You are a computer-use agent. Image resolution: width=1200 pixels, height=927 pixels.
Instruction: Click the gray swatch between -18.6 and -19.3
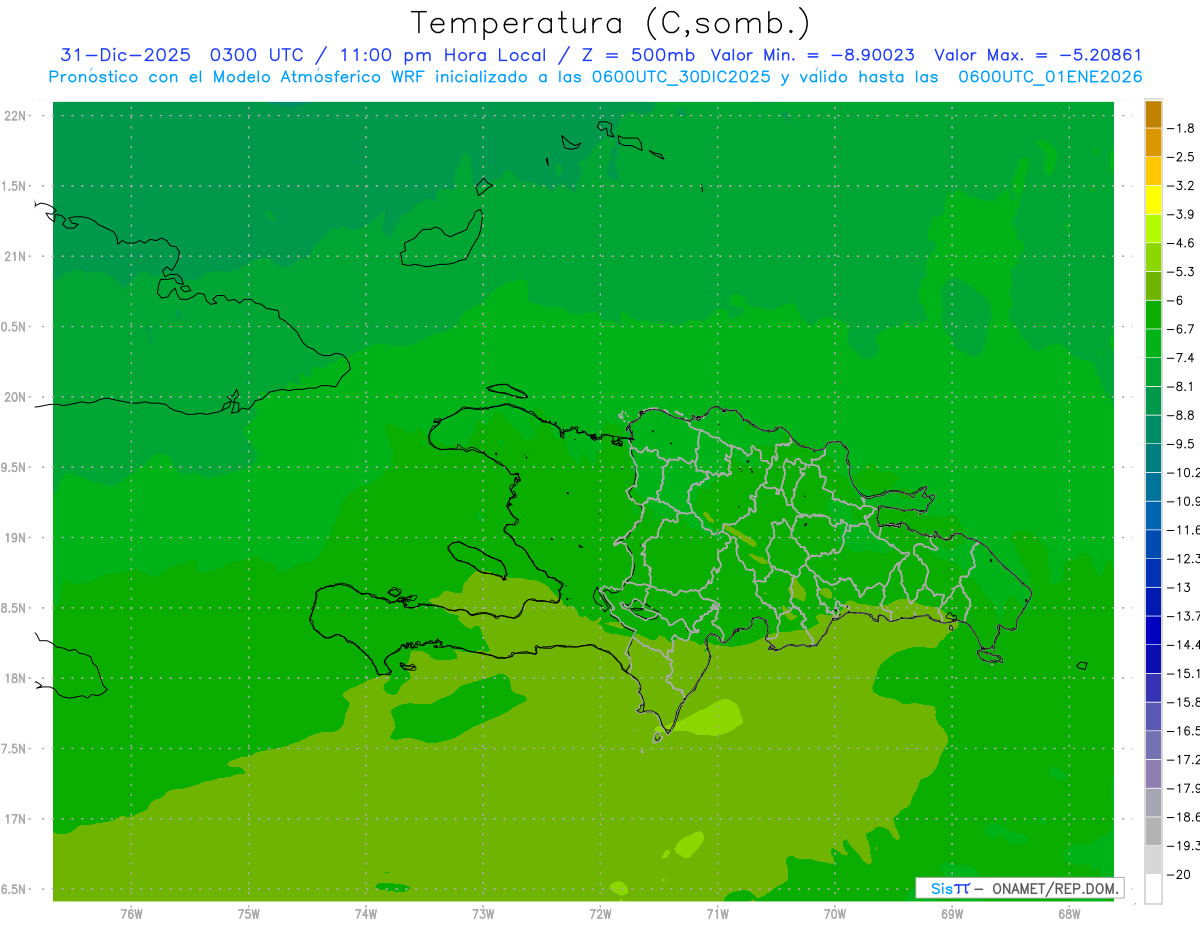point(1153,831)
